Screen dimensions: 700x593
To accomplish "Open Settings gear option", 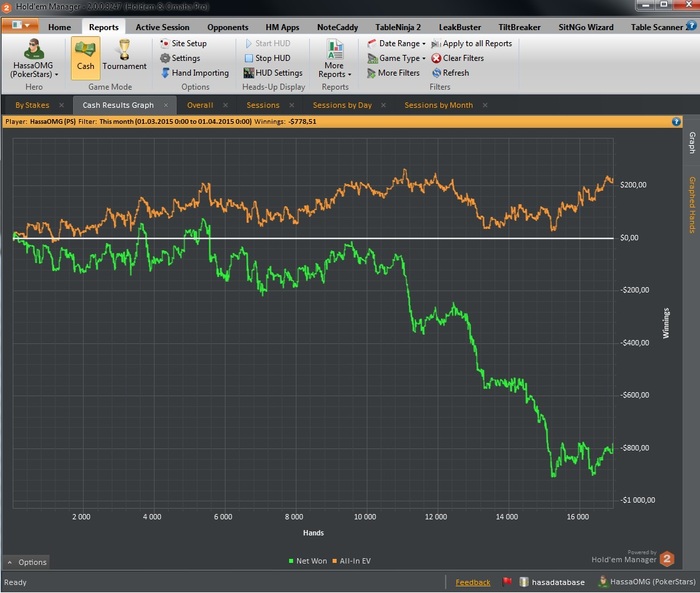I will [180, 58].
